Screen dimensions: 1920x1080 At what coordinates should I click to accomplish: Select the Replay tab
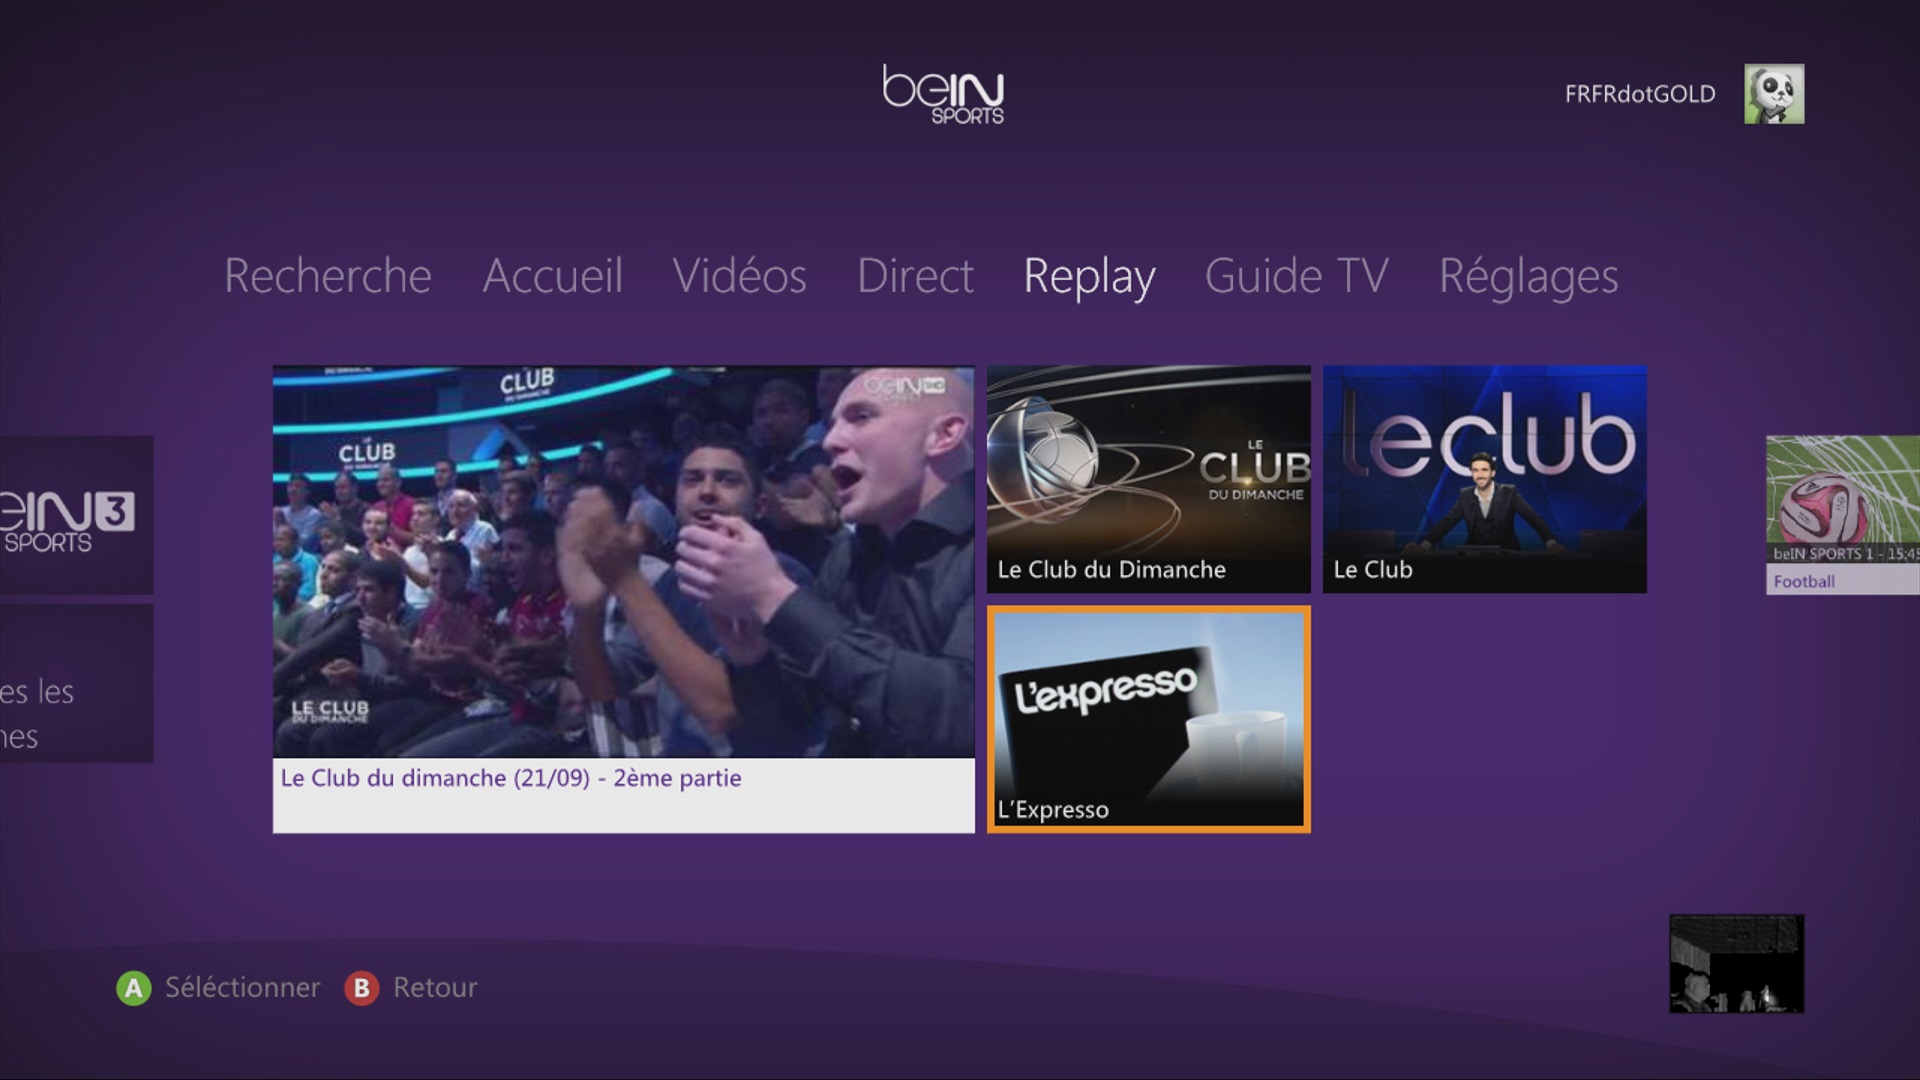click(x=1089, y=276)
